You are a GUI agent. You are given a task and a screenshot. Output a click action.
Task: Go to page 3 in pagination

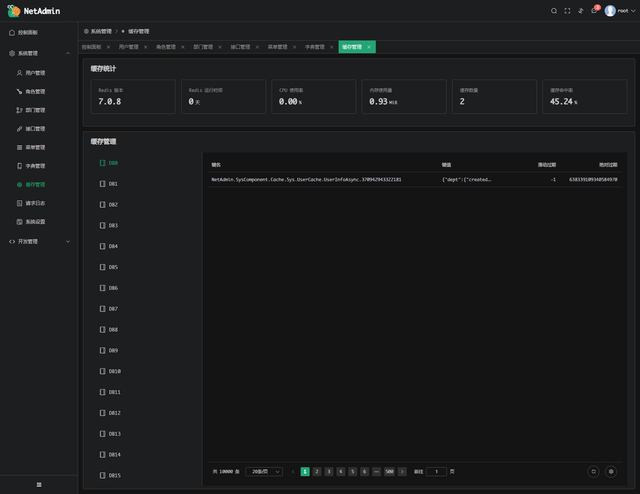pyautogui.click(x=328, y=471)
